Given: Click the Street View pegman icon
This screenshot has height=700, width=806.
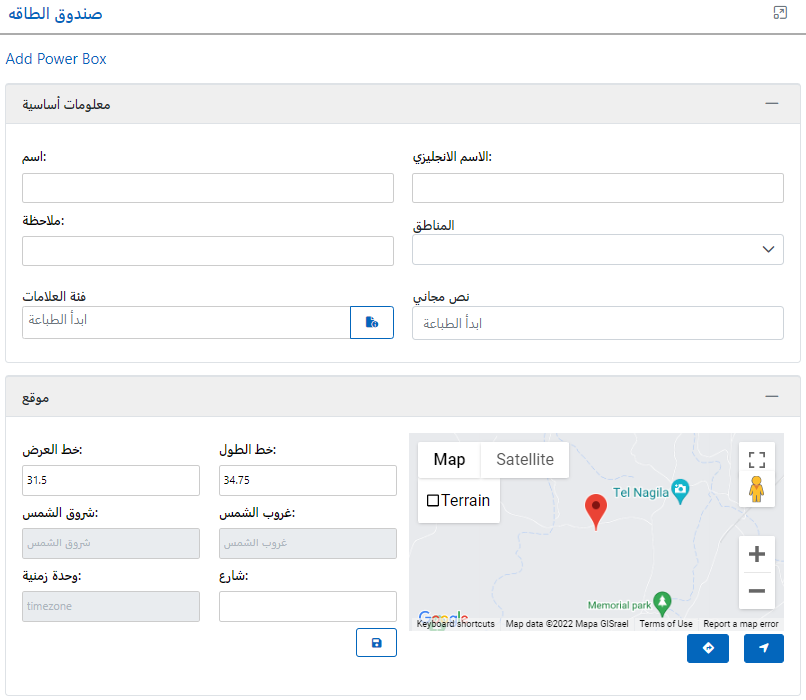Looking at the screenshot, I should (x=757, y=490).
